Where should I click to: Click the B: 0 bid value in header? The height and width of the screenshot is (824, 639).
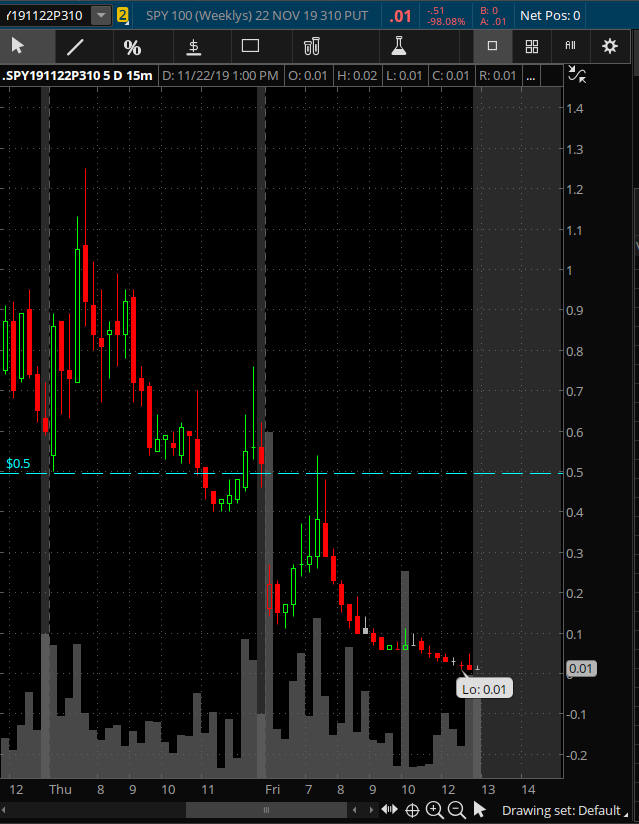pyautogui.click(x=489, y=11)
